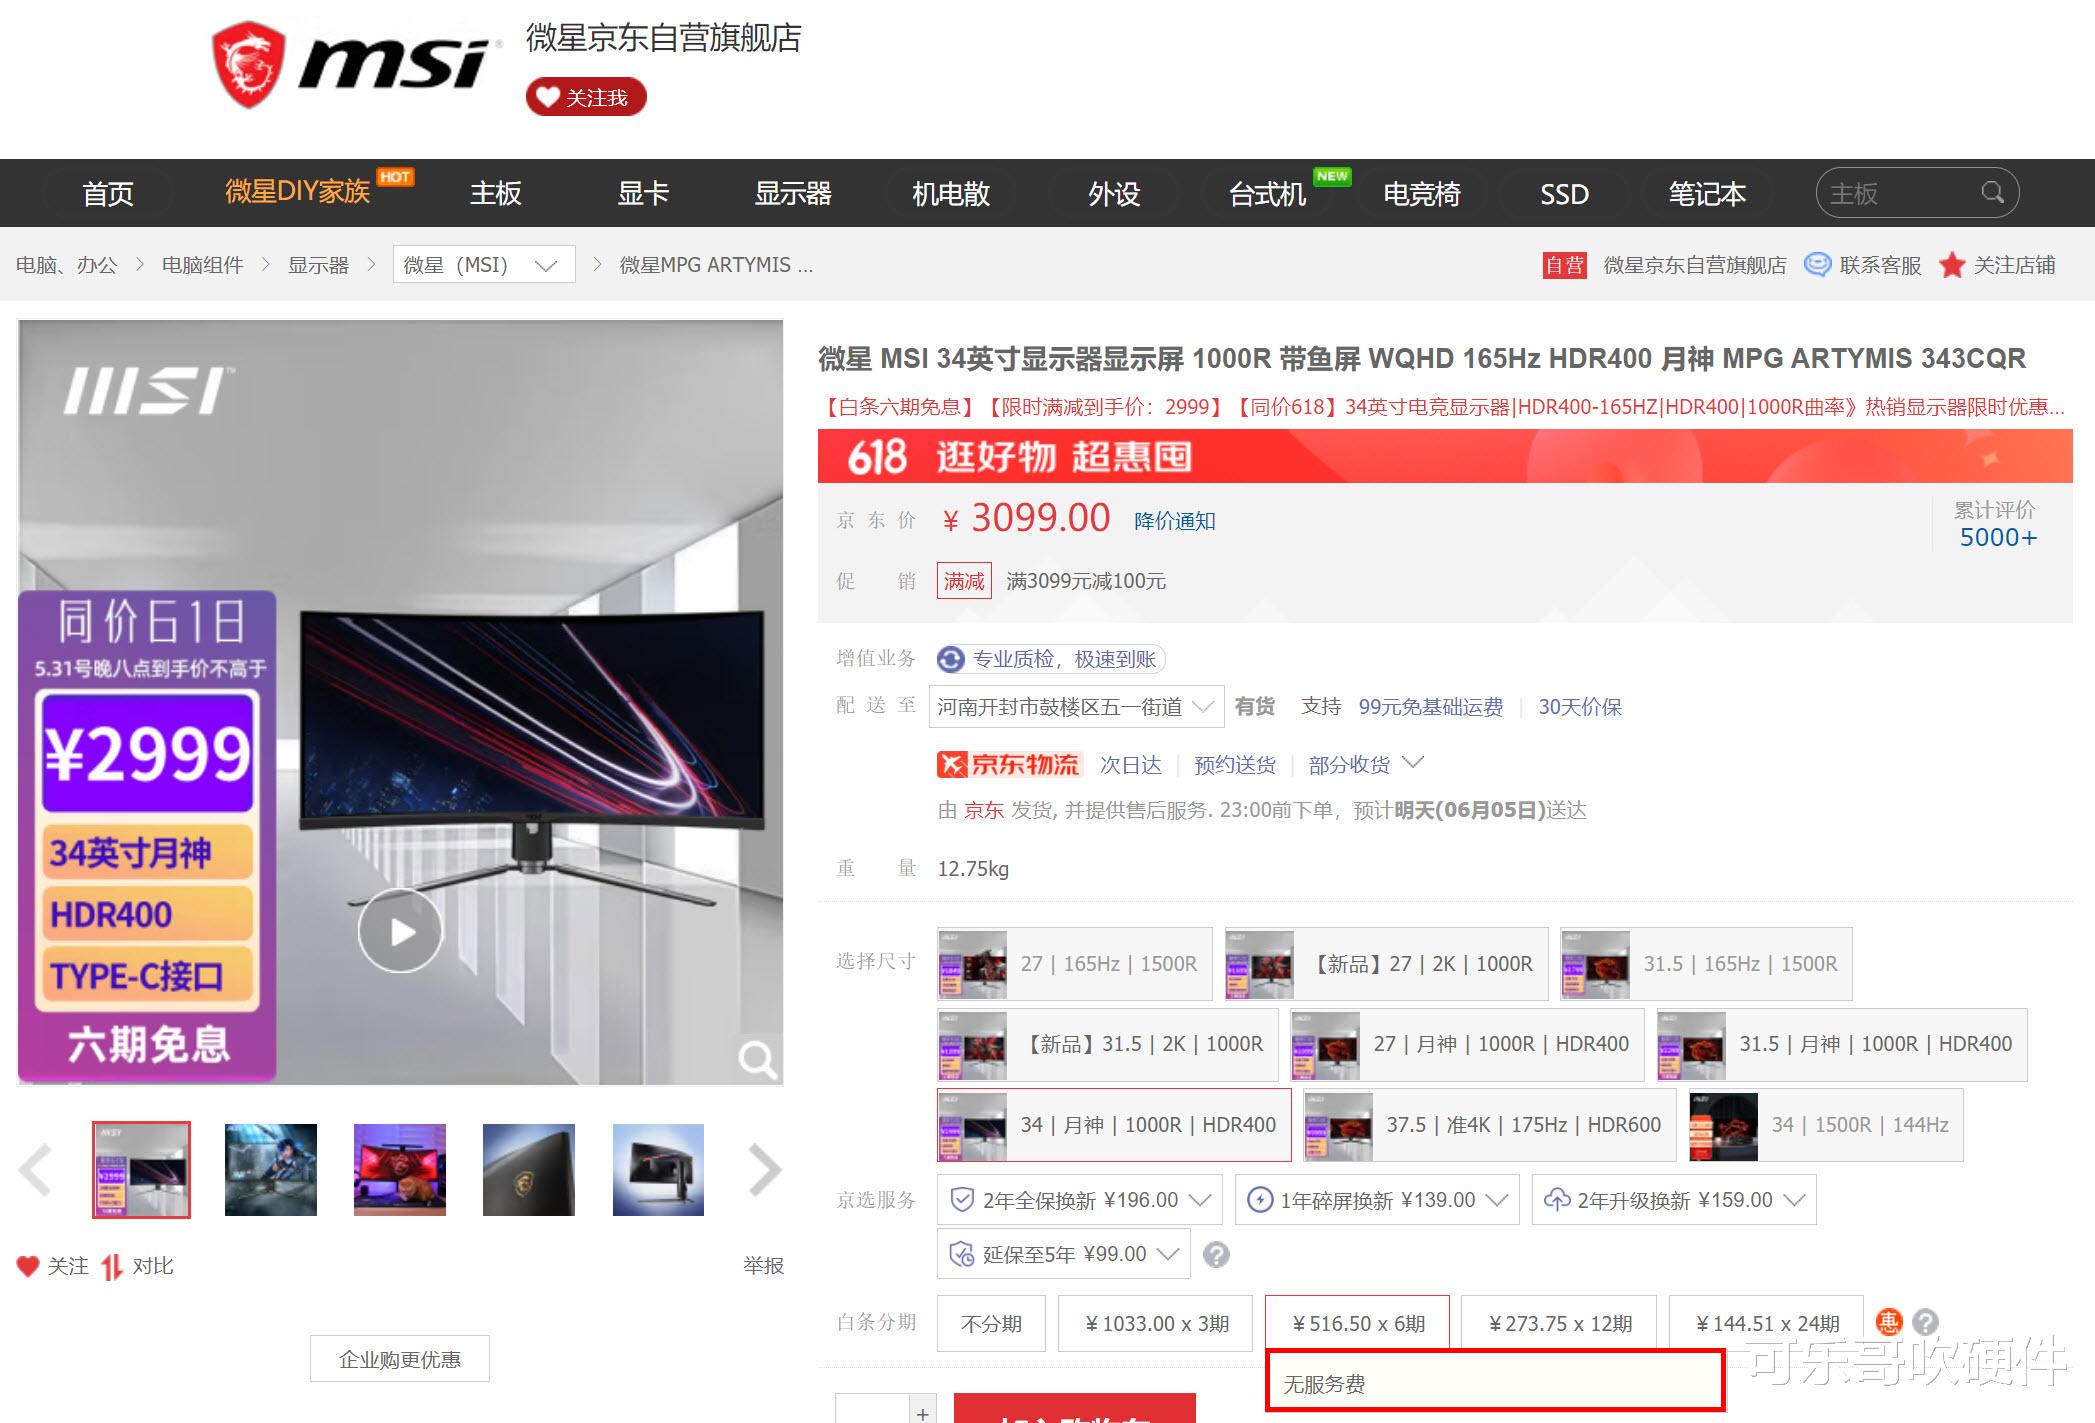Screen dimensions: 2095x1423
Task: Click the orange 惠 discount icon
Action: 1887,1322
